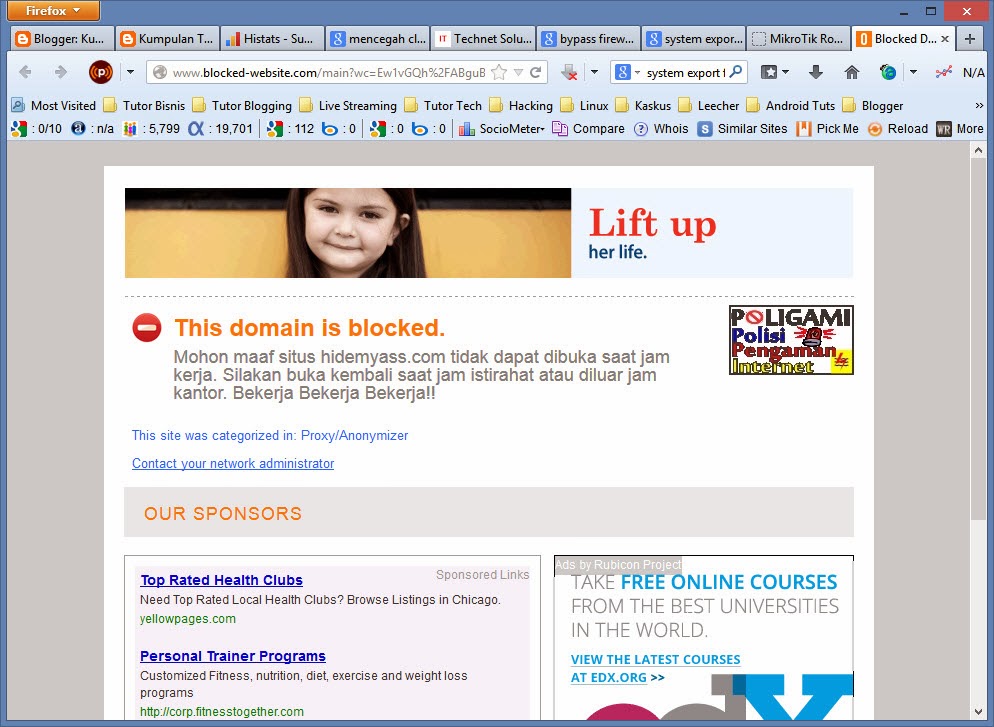Click Contact your network administrator link

pos(233,464)
